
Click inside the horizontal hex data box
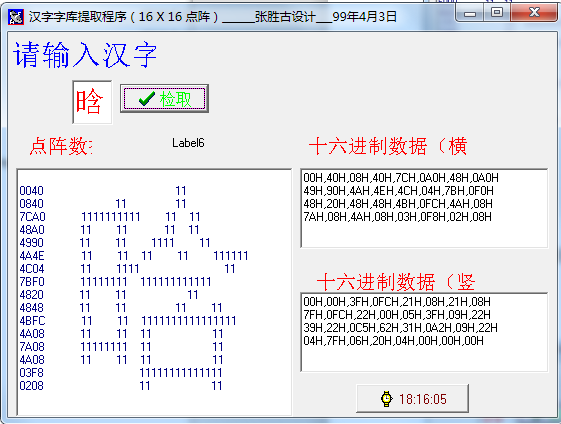424,208
